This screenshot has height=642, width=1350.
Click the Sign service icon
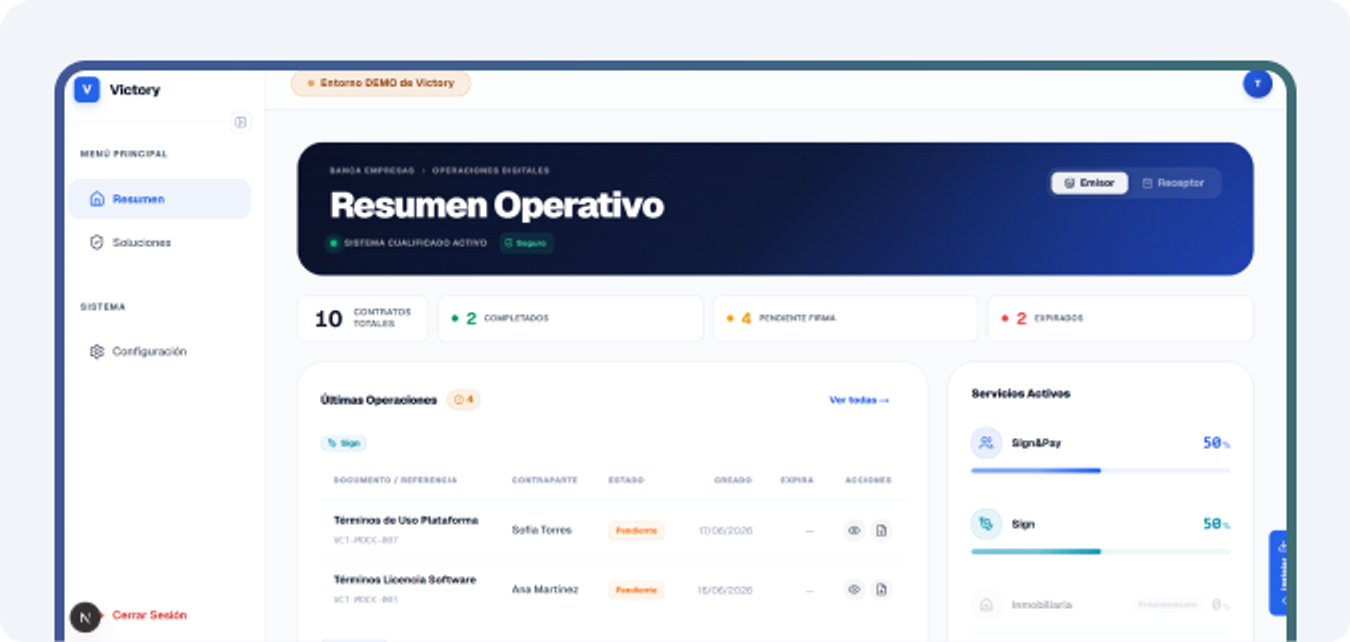coord(986,524)
